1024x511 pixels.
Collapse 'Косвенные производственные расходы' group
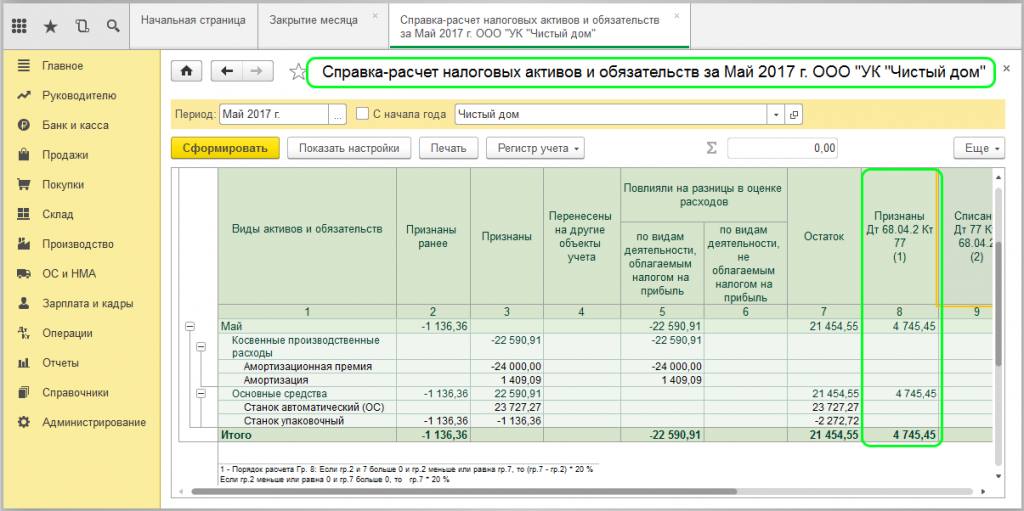click(200, 347)
